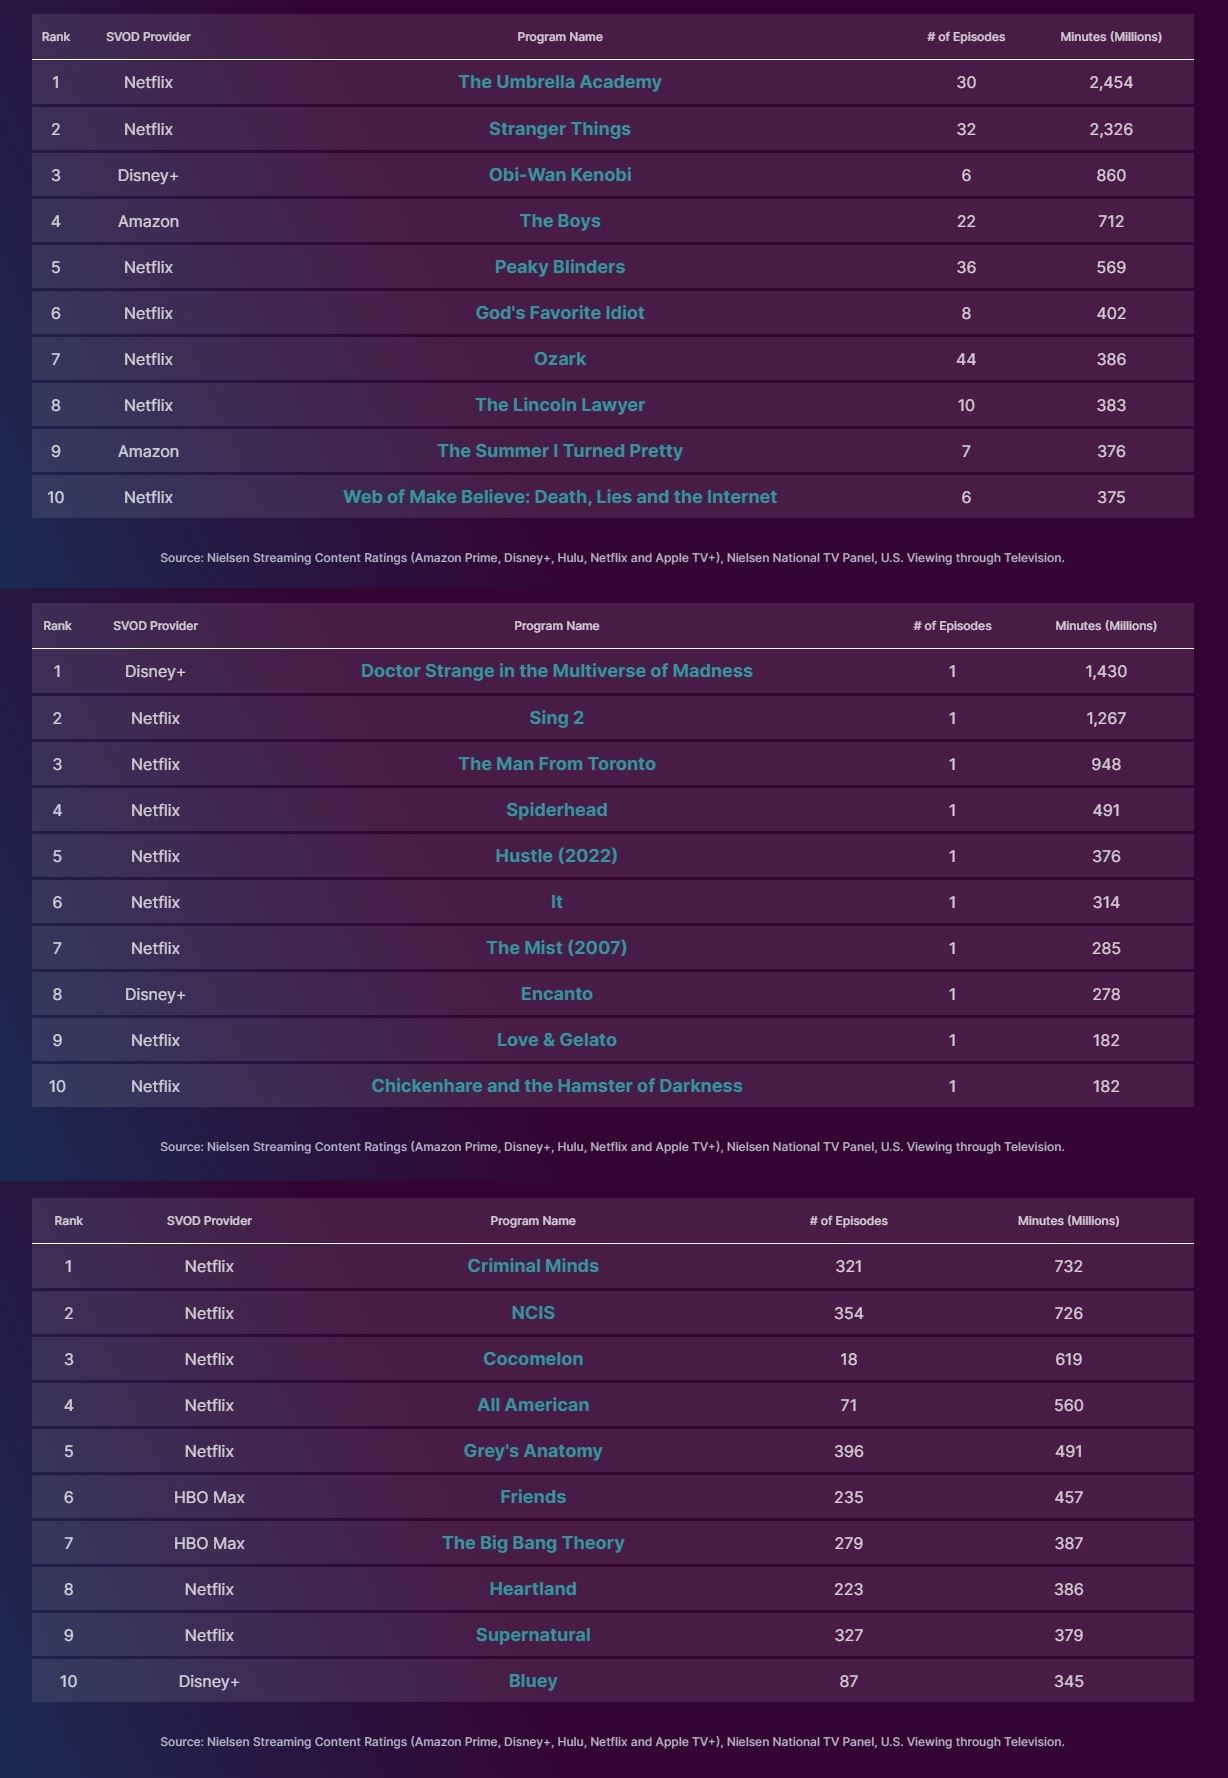1228x1778 pixels.
Task: Click HBO Max provider in Friends row
Action: tap(209, 1497)
